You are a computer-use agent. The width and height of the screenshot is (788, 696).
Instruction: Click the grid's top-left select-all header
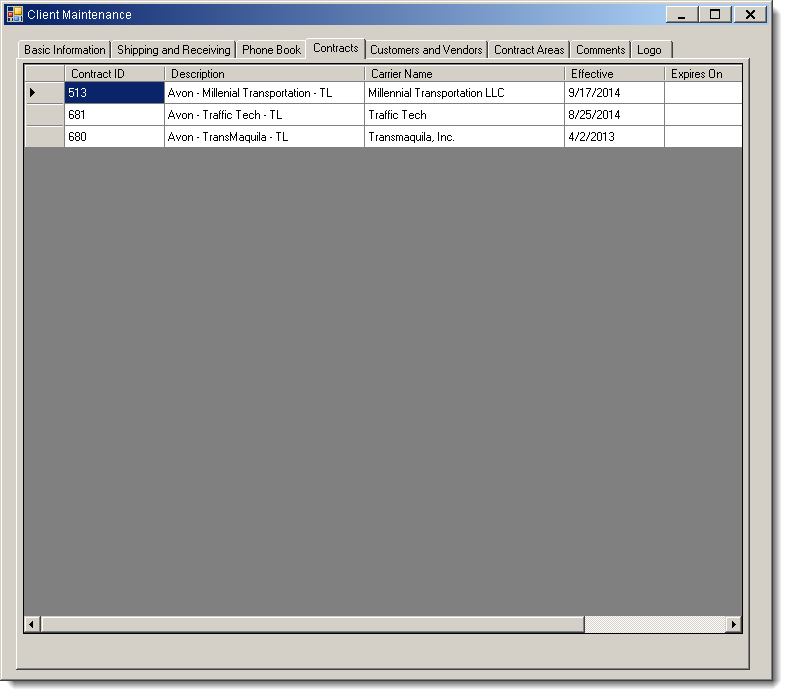pos(44,74)
